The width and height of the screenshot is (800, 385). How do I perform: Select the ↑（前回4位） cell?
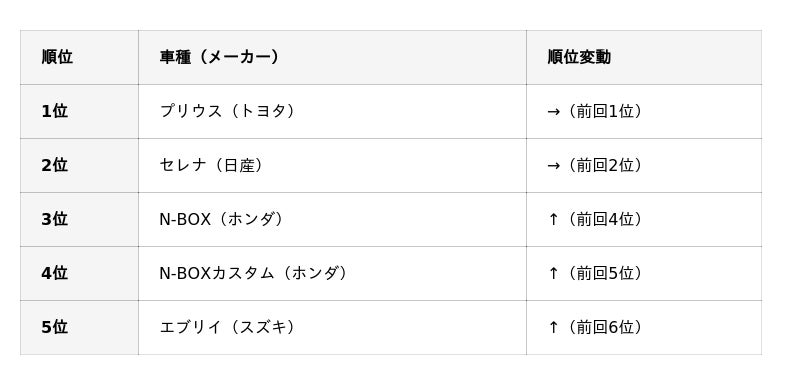644,219
